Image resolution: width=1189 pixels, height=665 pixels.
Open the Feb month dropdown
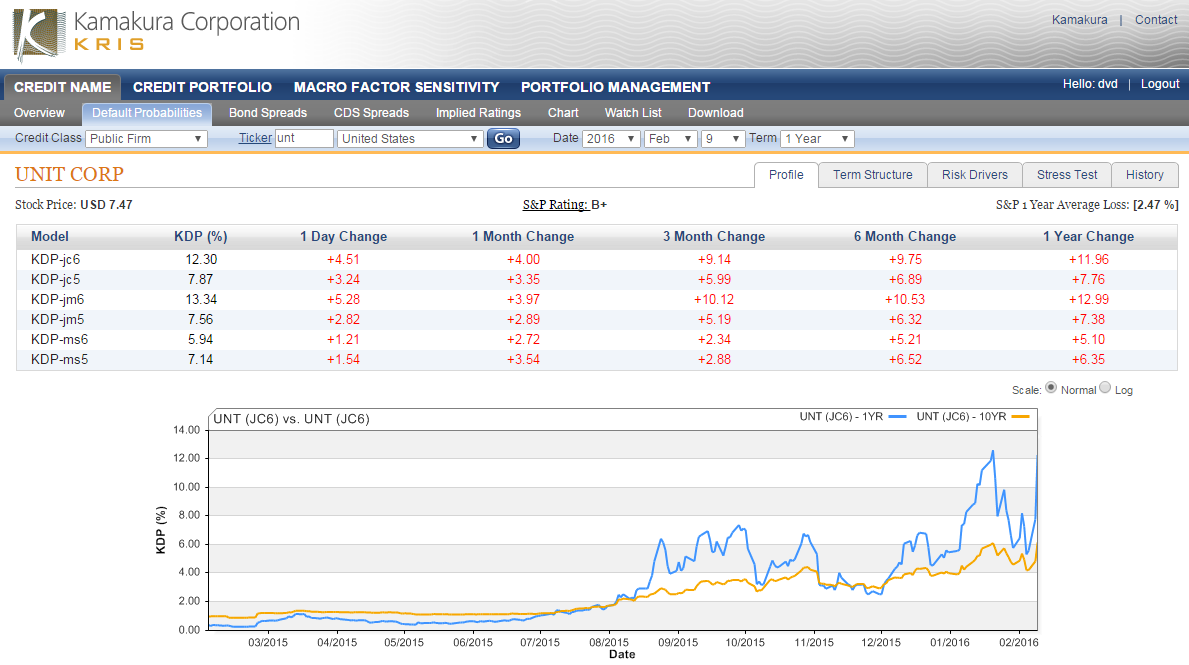670,139
